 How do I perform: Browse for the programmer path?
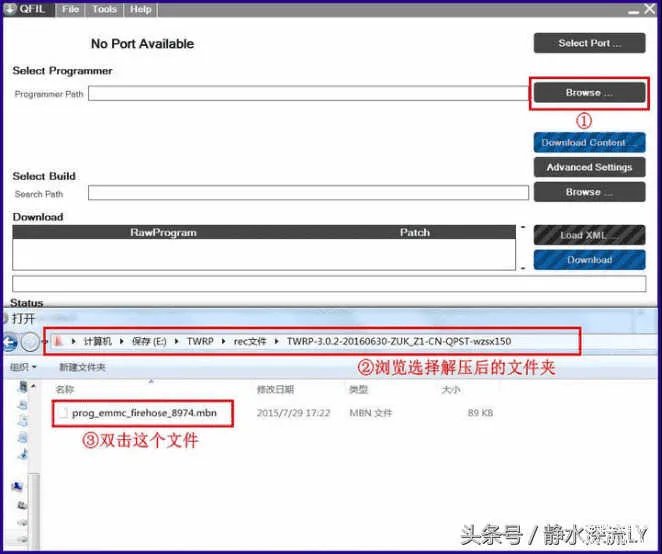click(x=588, y=93)
